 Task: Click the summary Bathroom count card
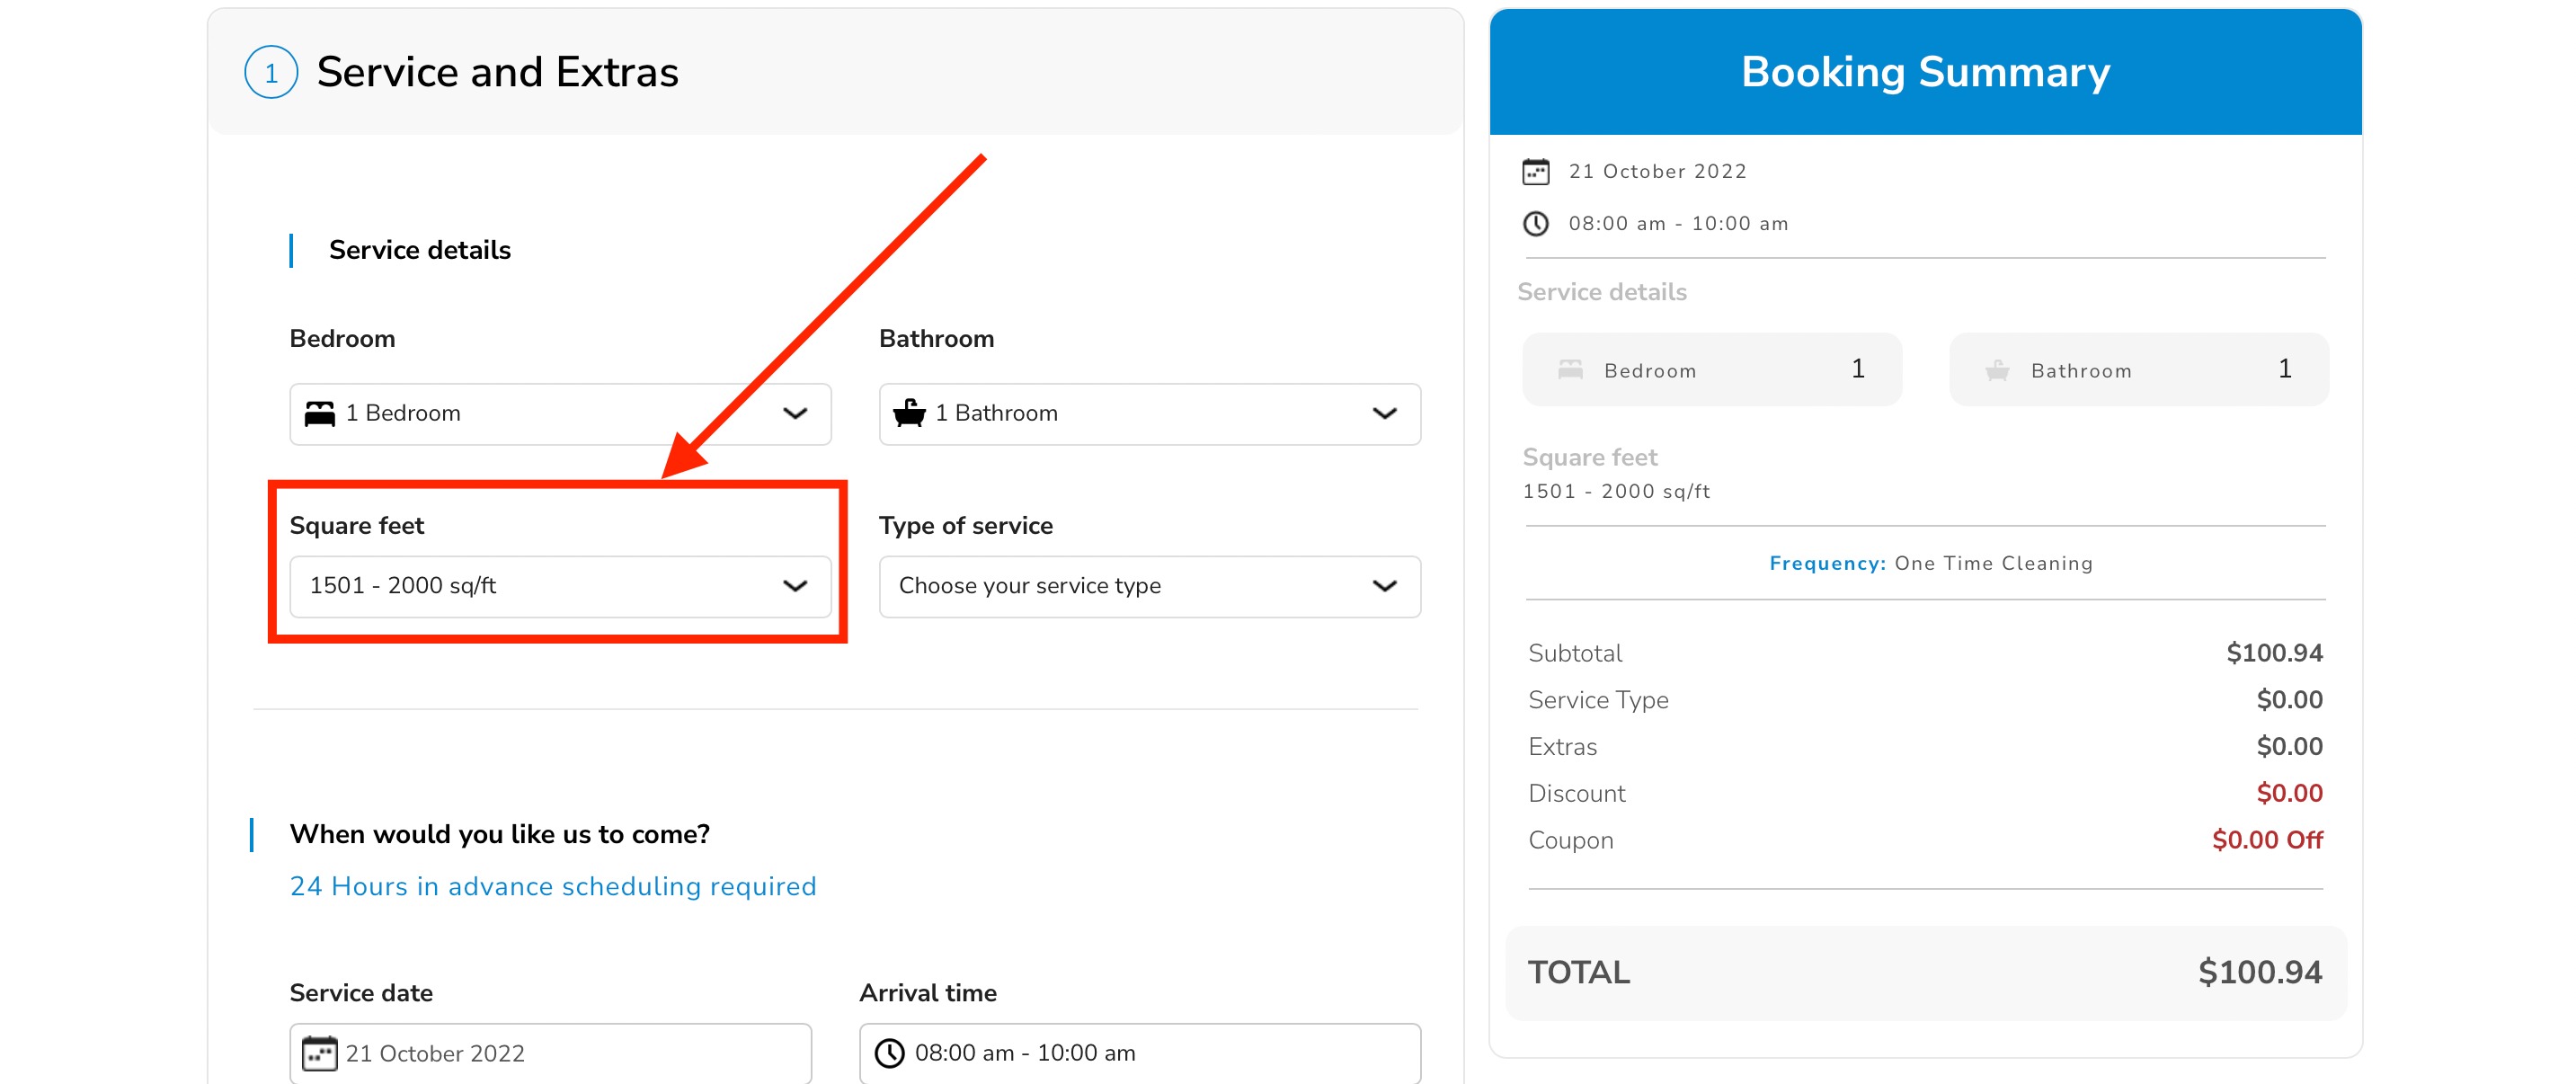pyautogui.click(x=2138, y=369)
